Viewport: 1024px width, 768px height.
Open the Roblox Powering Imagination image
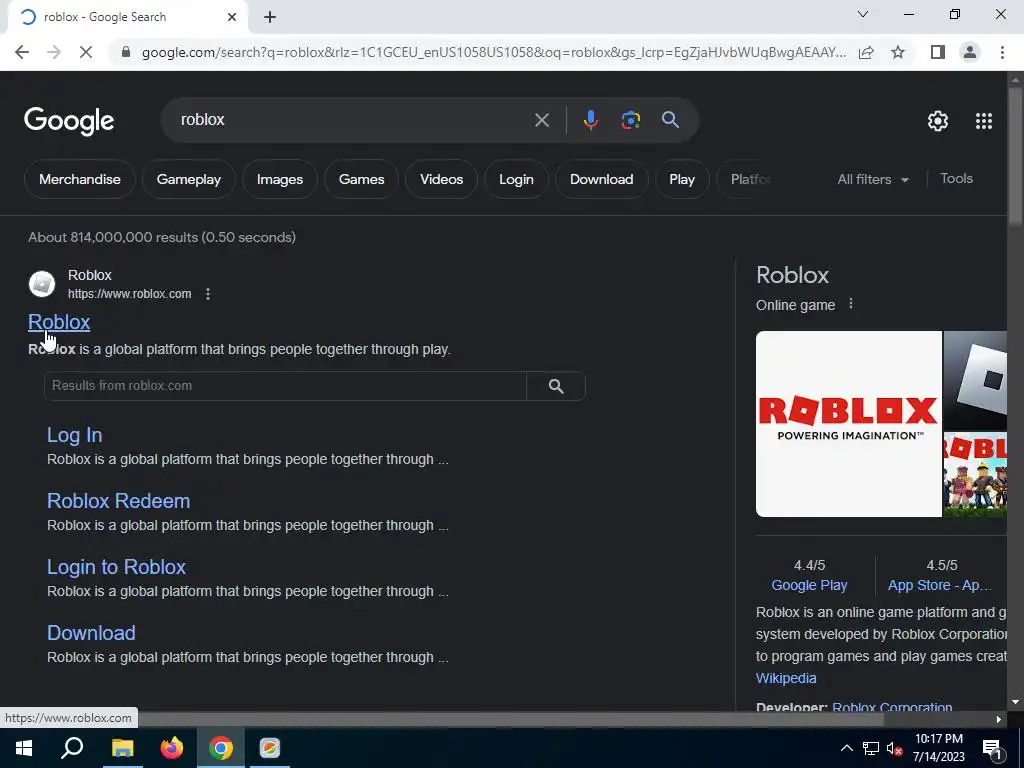[848, 424]
